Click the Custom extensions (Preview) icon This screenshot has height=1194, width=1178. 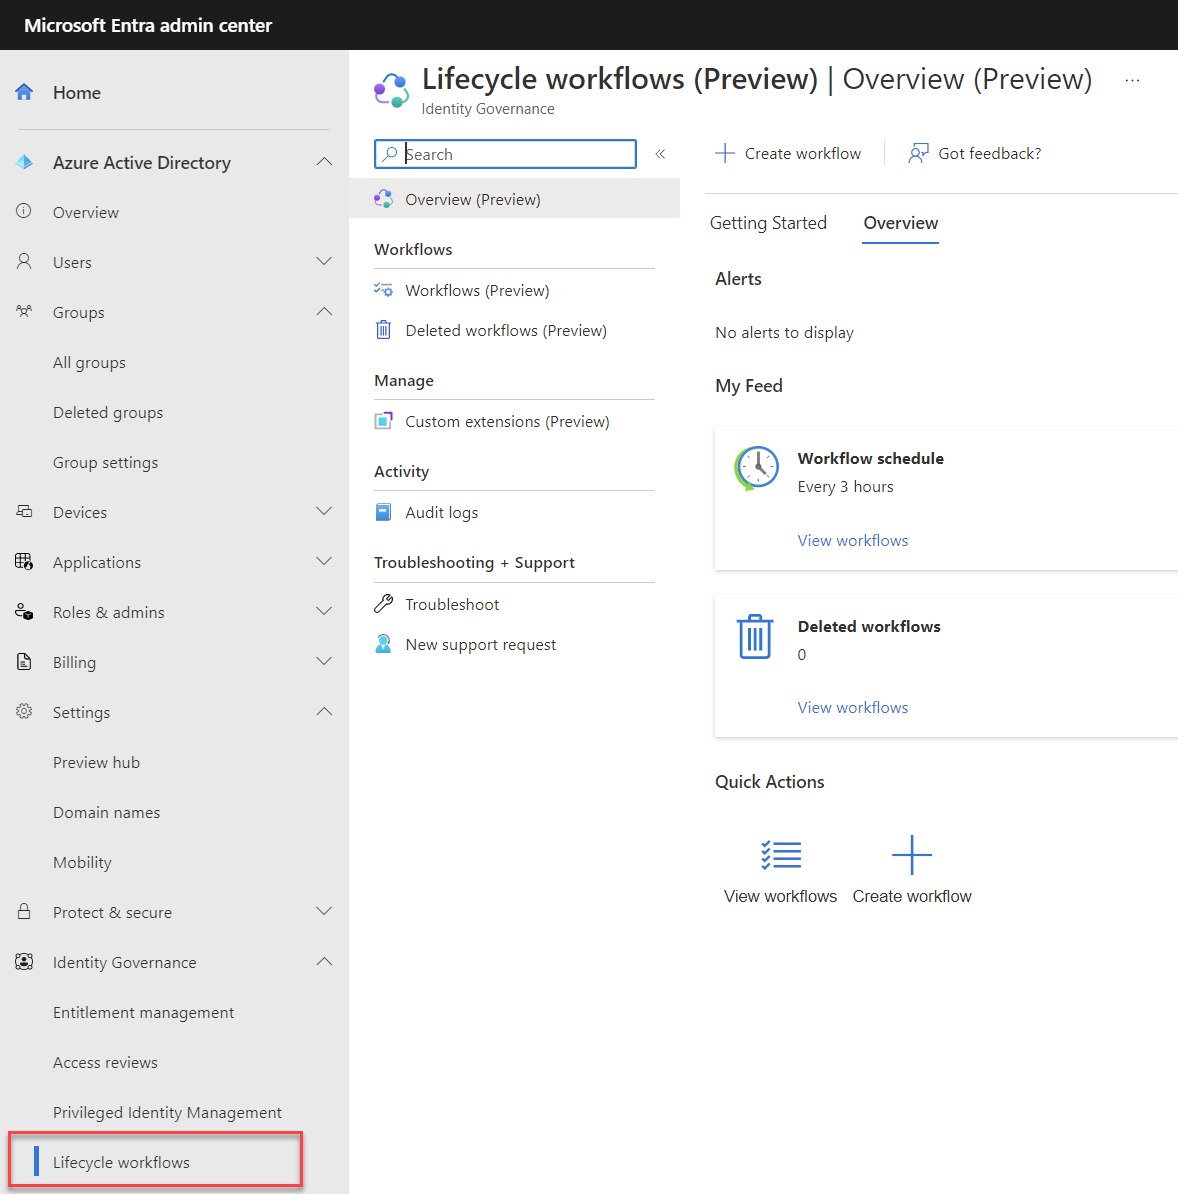[x=383, y=420]
